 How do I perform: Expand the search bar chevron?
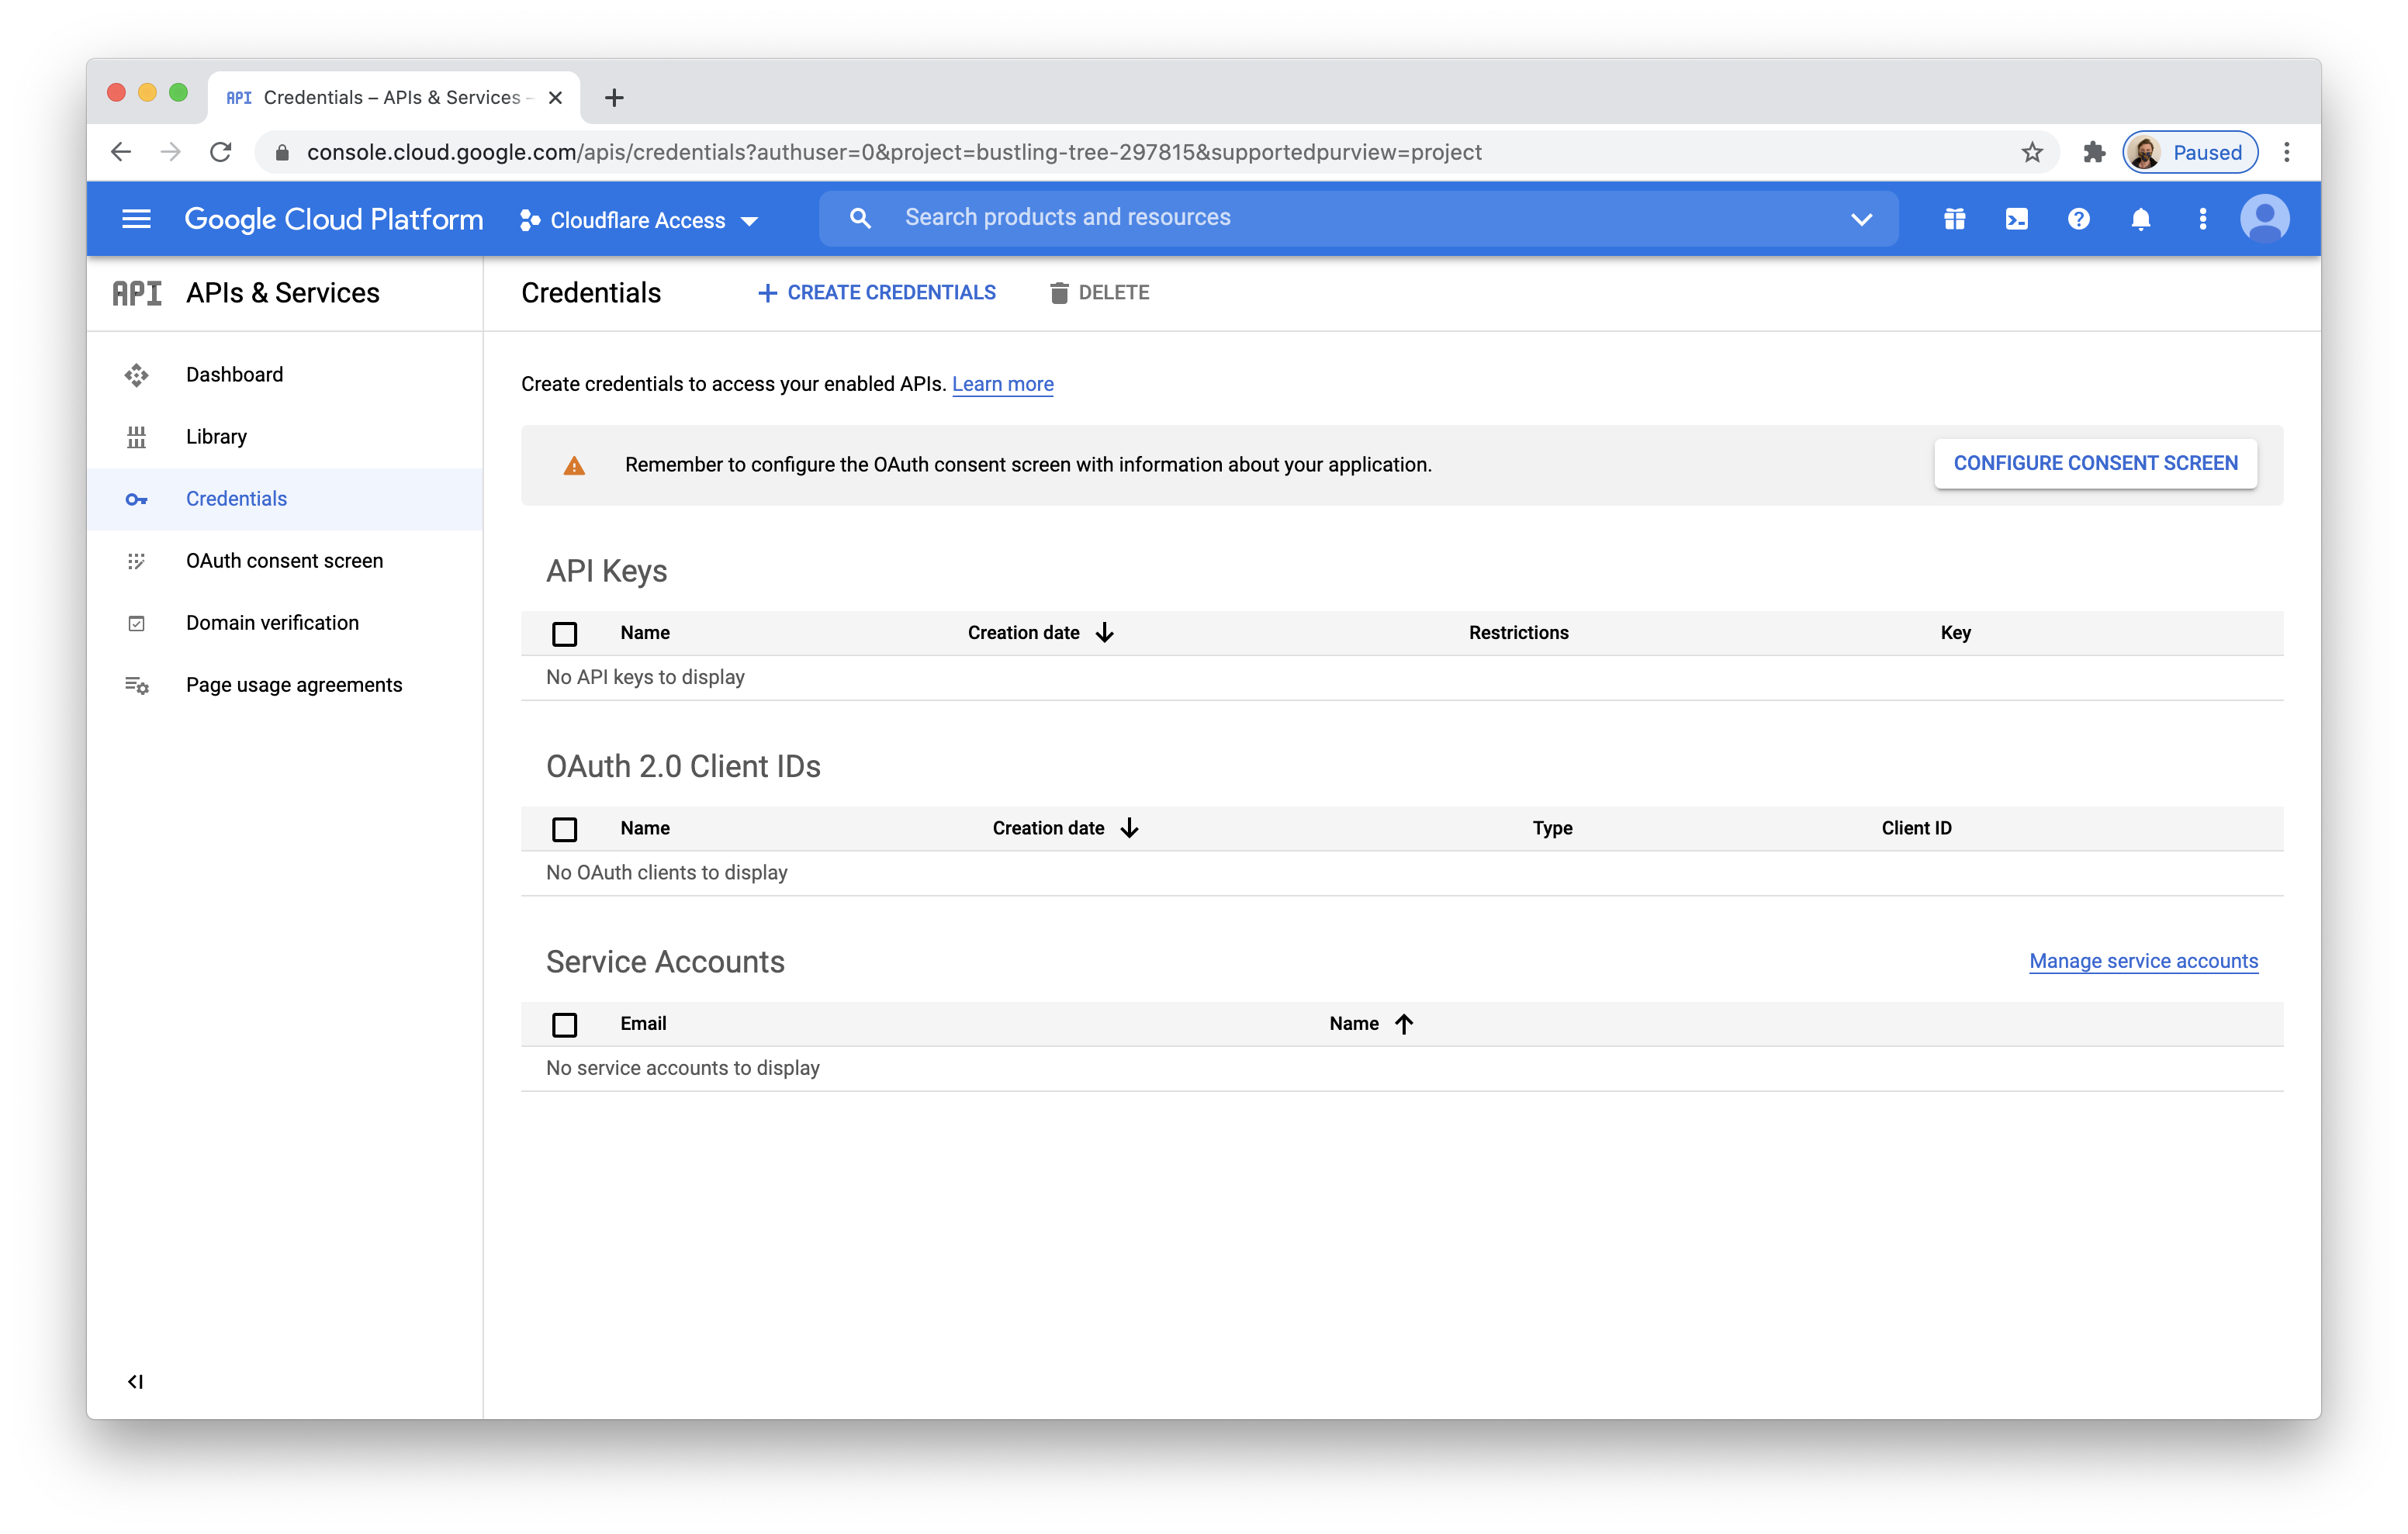click(1862, 218)
